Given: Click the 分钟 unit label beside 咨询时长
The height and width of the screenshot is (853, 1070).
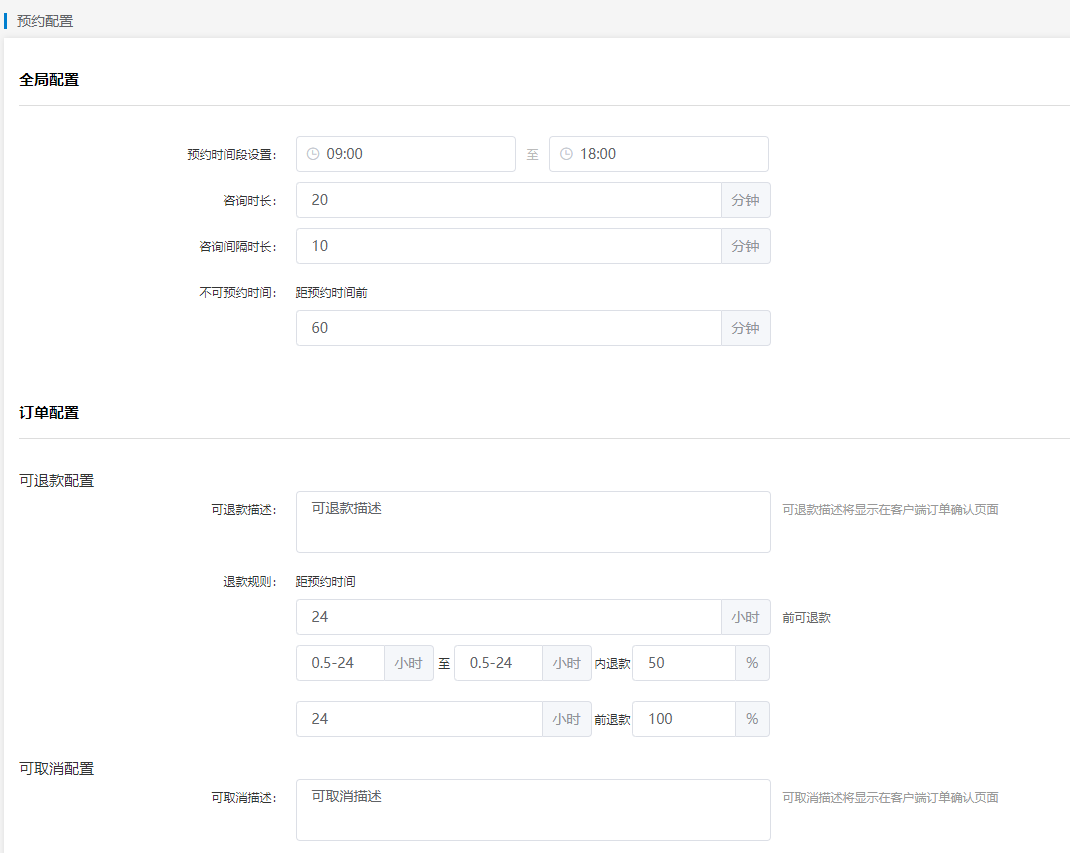Looking at the screenshot, I should (x=745, y=199).
